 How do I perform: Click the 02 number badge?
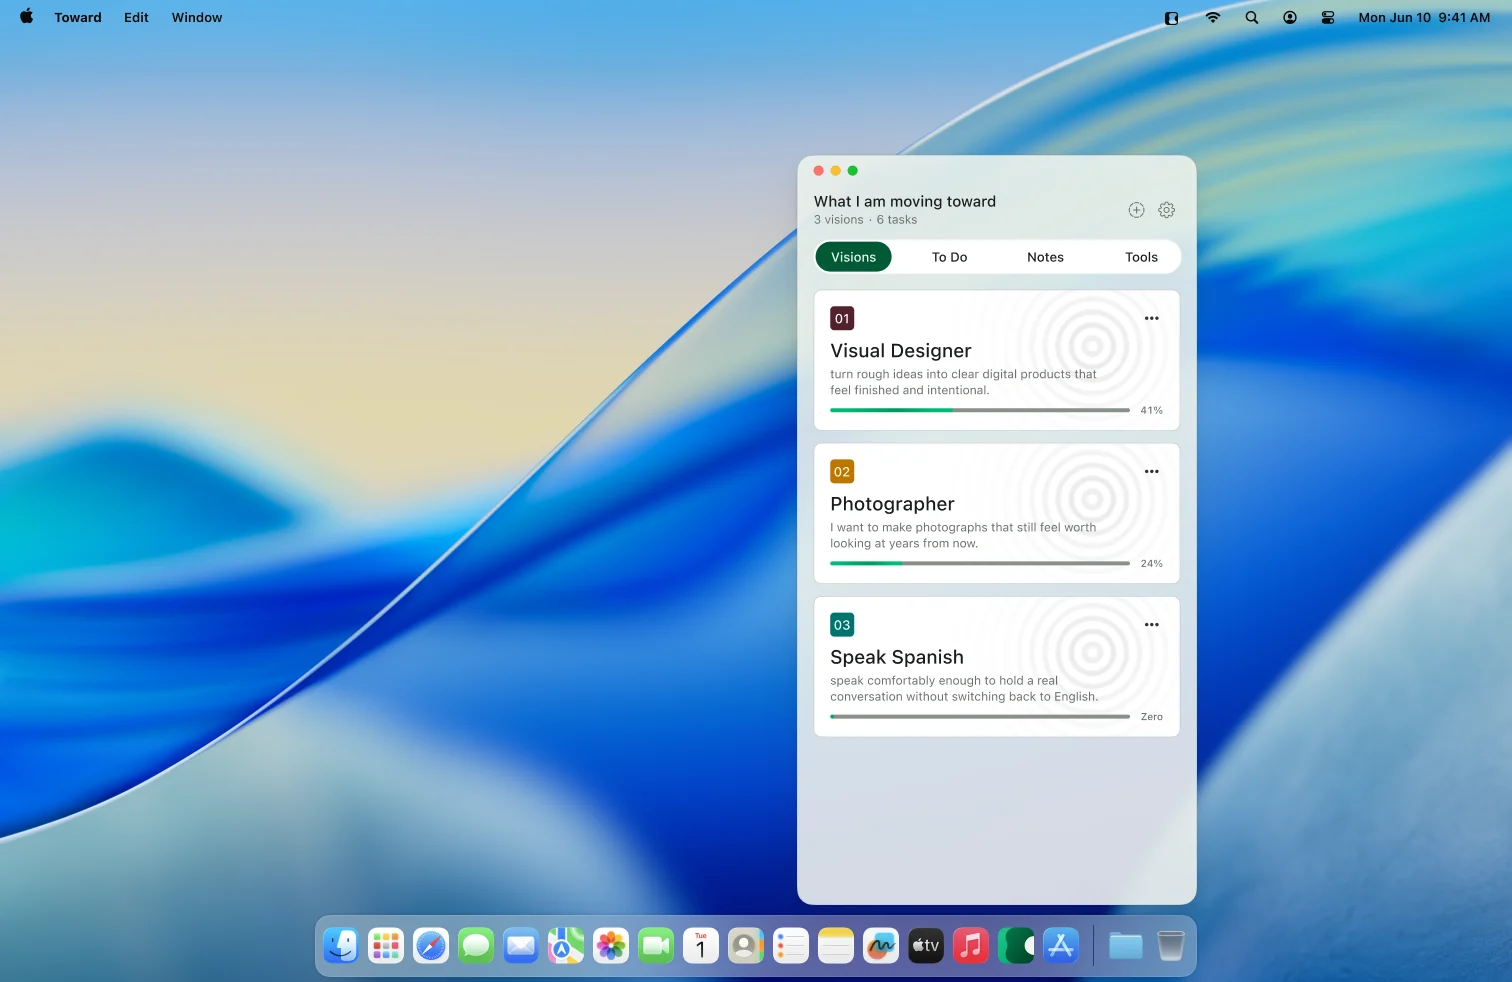(x=842, y=472)
